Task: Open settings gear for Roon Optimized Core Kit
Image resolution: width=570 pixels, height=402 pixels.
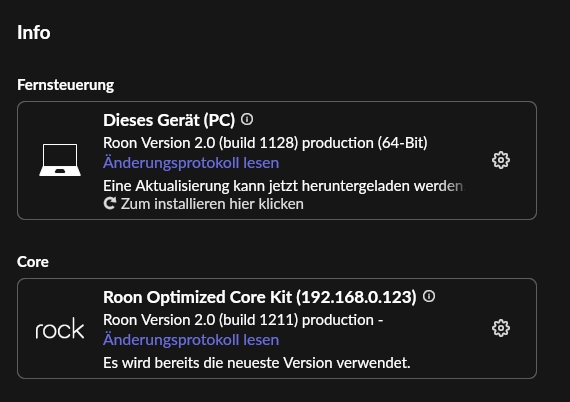Action: coord(501,328)
